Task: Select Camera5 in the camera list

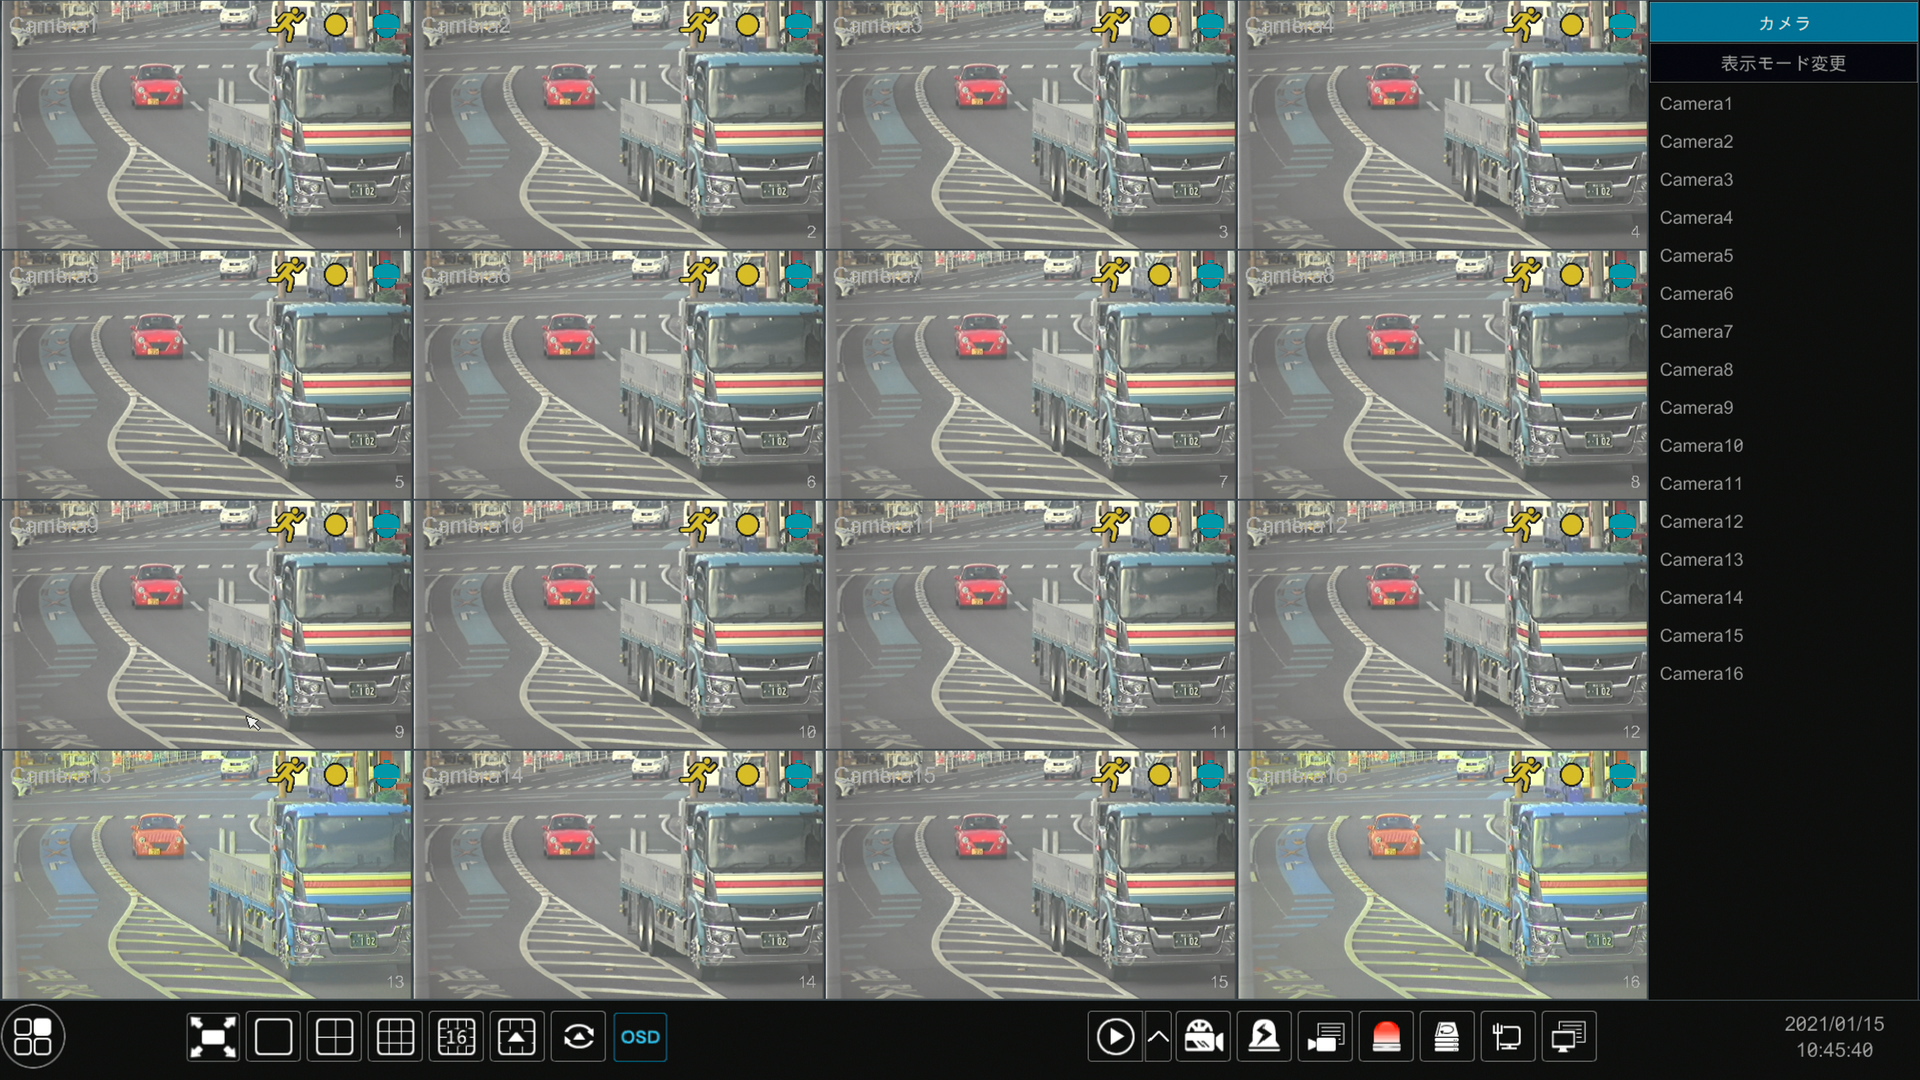Action: pyautogui.click(x=1784, y=256)
